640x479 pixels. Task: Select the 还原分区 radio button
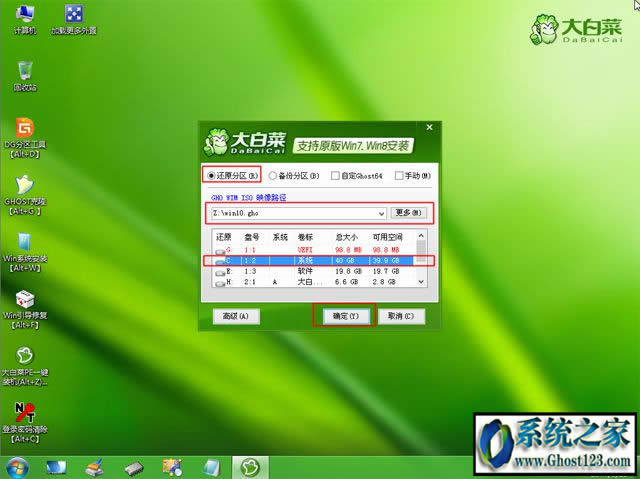tap(211, 175)
